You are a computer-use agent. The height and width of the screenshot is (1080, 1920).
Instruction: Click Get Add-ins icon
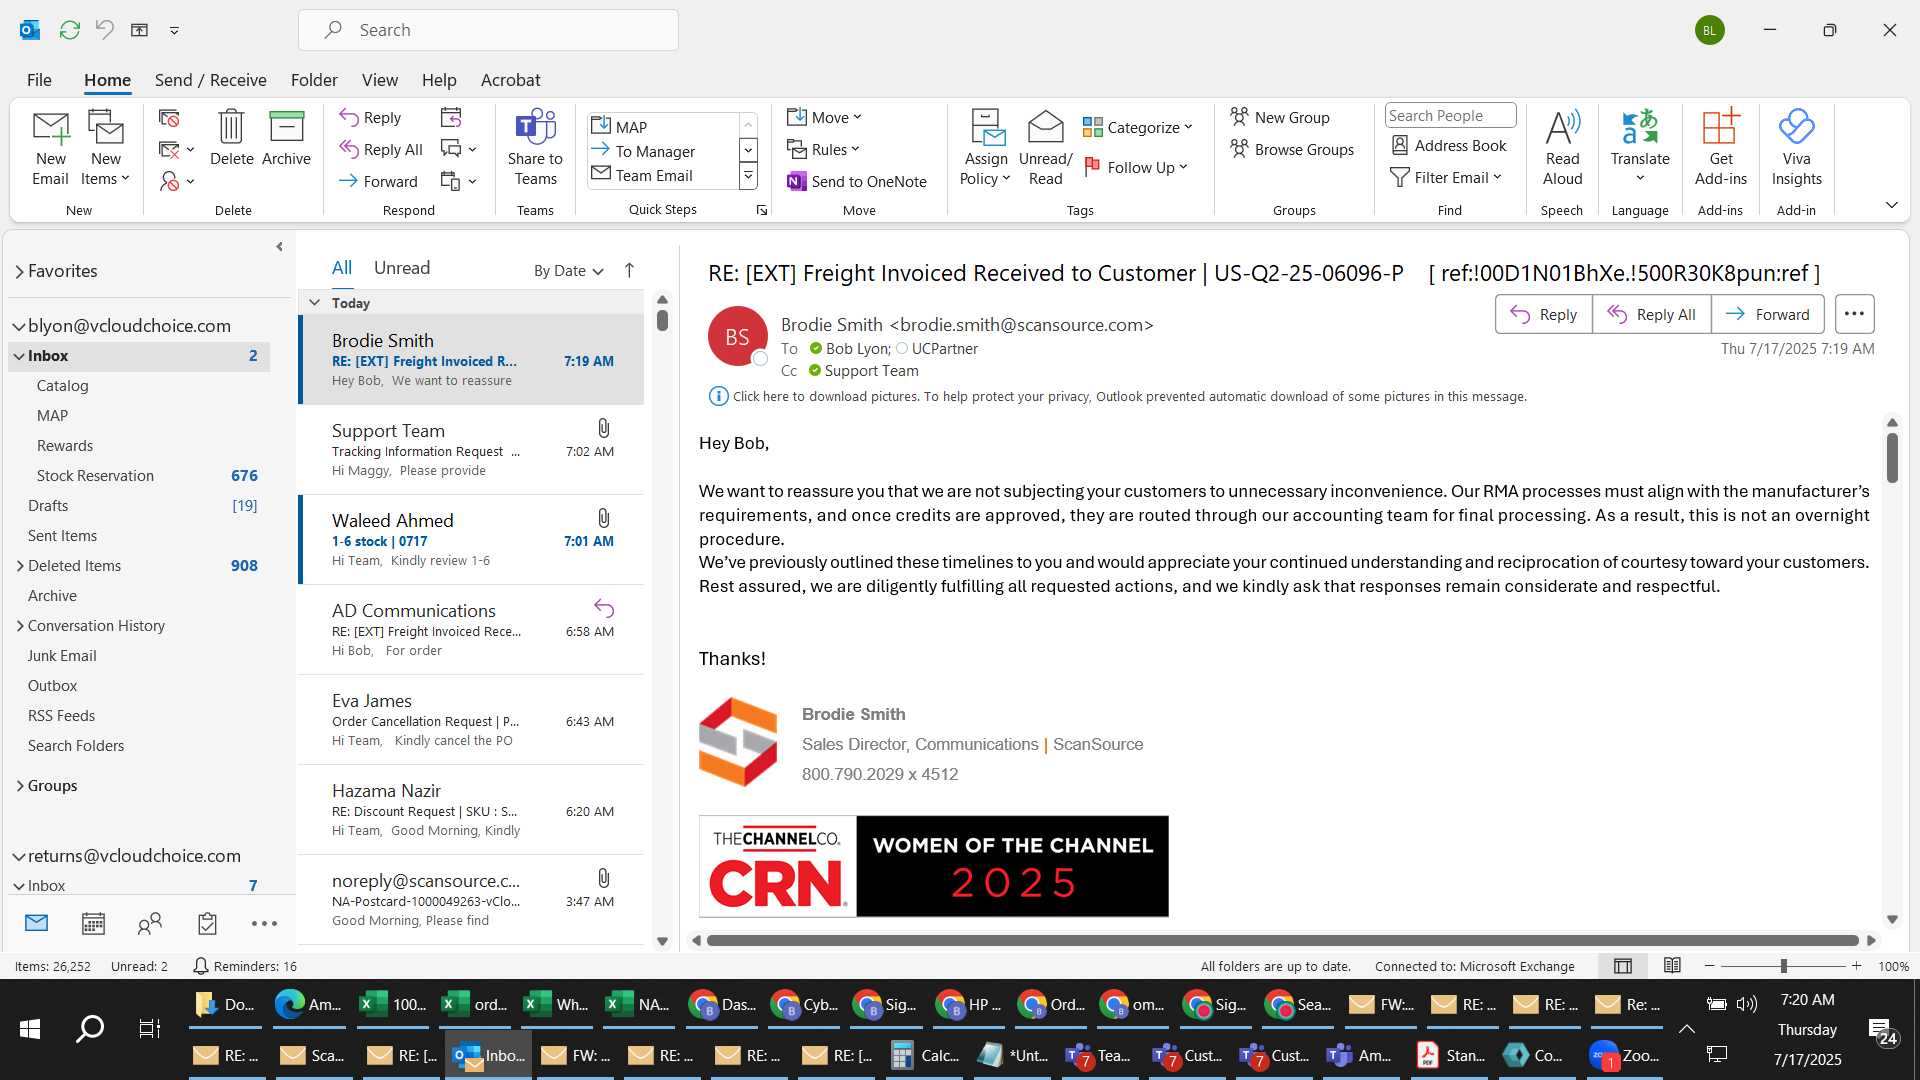point(1720,127)
